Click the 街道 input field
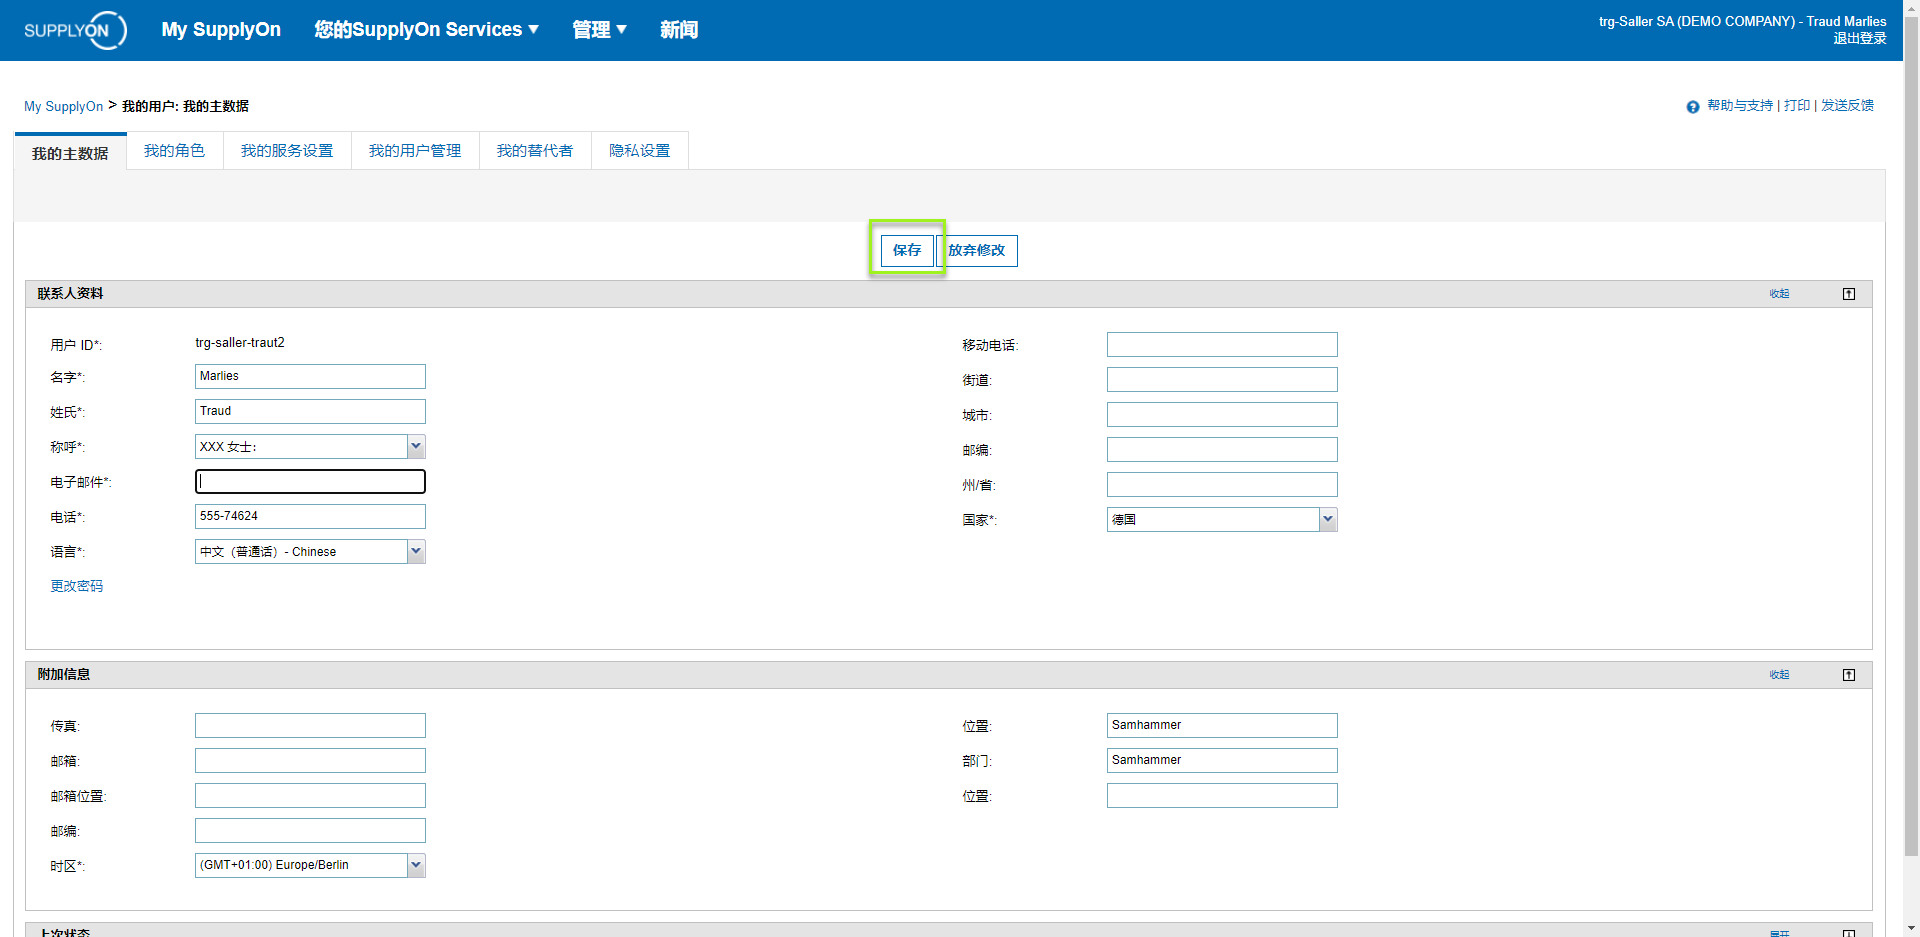Image resolution: width=1920 pixels, height=937 pixels. [1222, 379]
